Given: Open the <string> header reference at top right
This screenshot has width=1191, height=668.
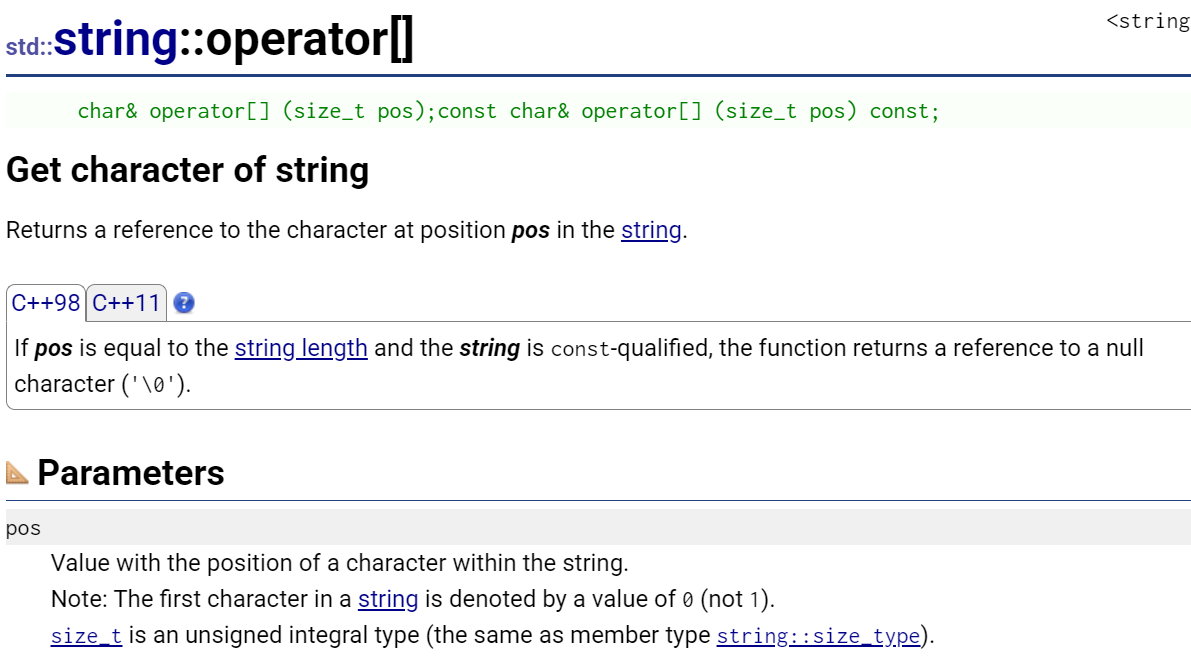Looking at the screenshot, I should pyautogui.click(x=1148, y=21).
